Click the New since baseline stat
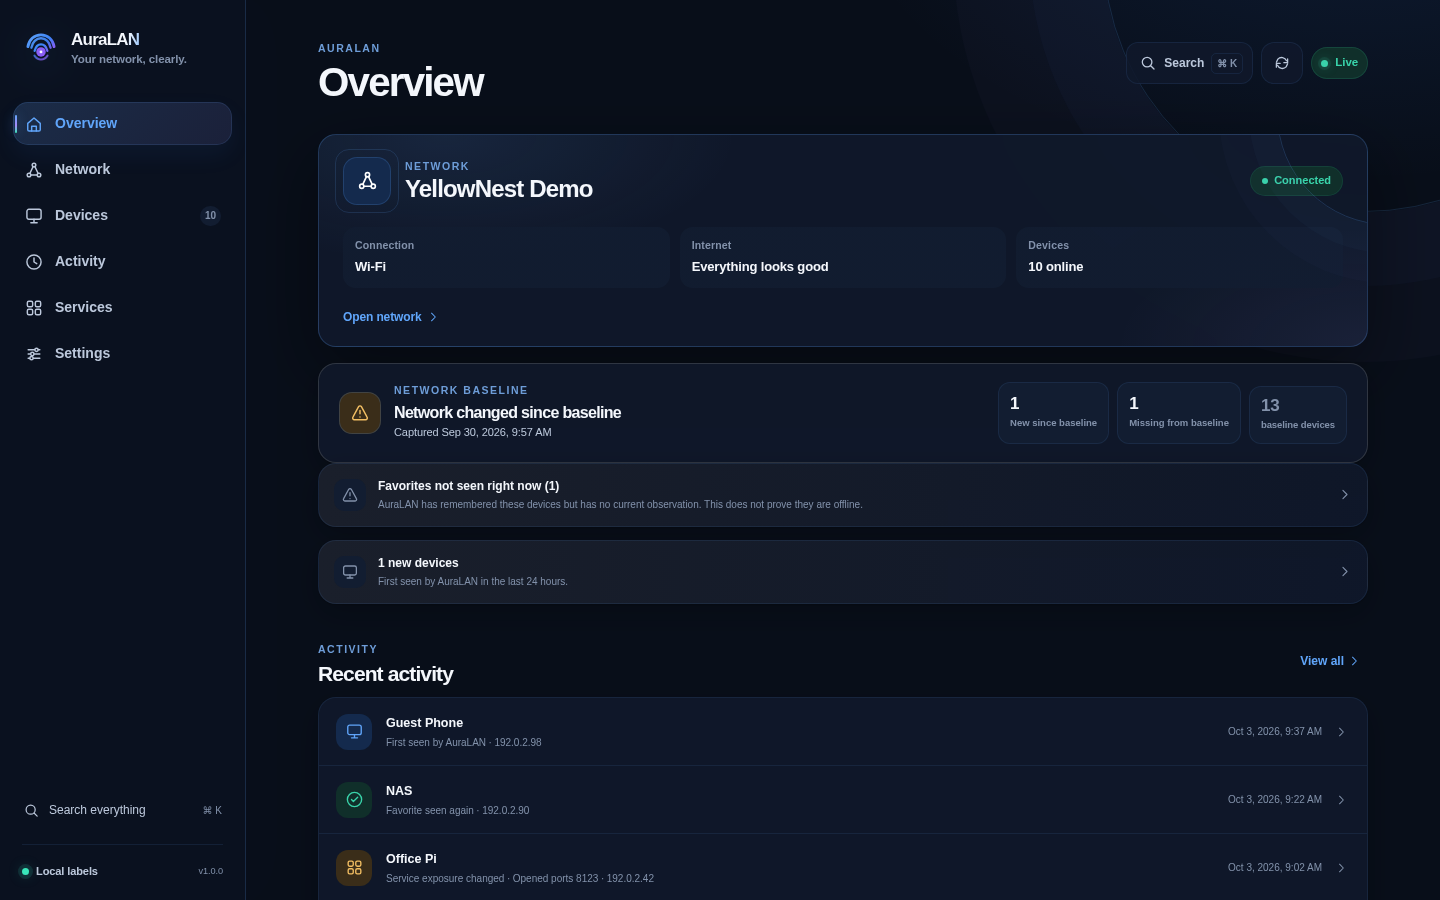This screenshot has width=1440, height=900. click(1053, 413)
